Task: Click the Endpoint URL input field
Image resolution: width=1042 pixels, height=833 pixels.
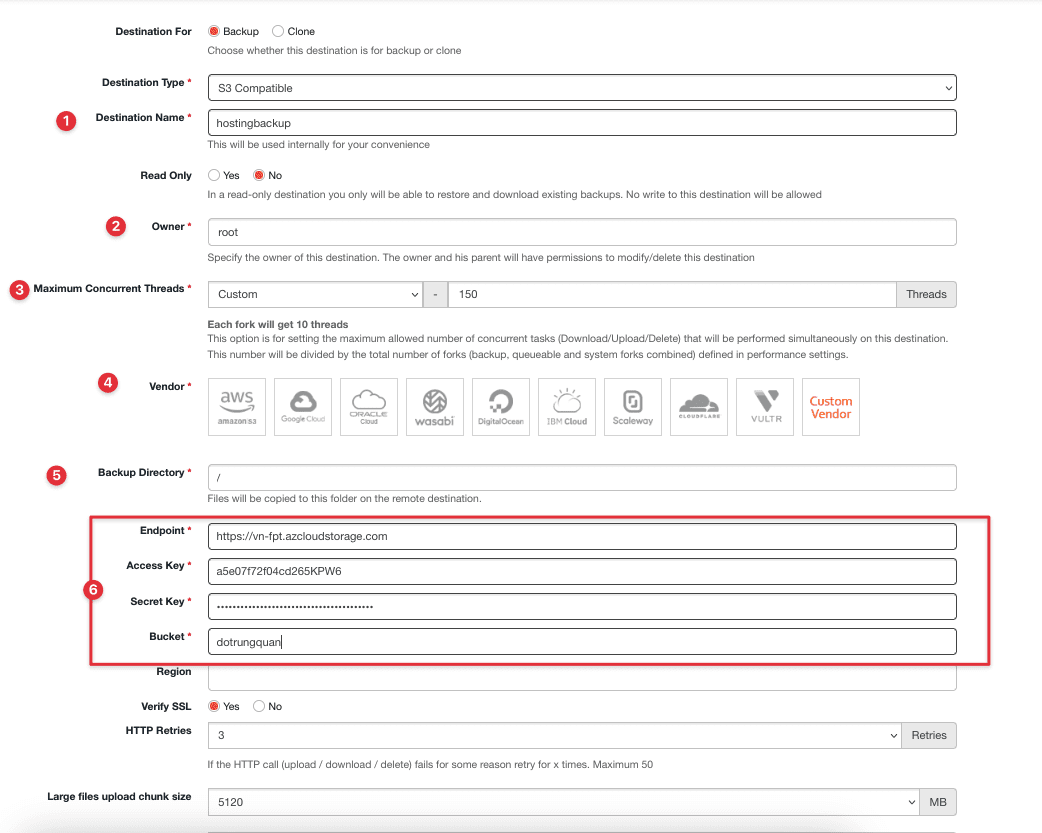Action: (581, 537)
